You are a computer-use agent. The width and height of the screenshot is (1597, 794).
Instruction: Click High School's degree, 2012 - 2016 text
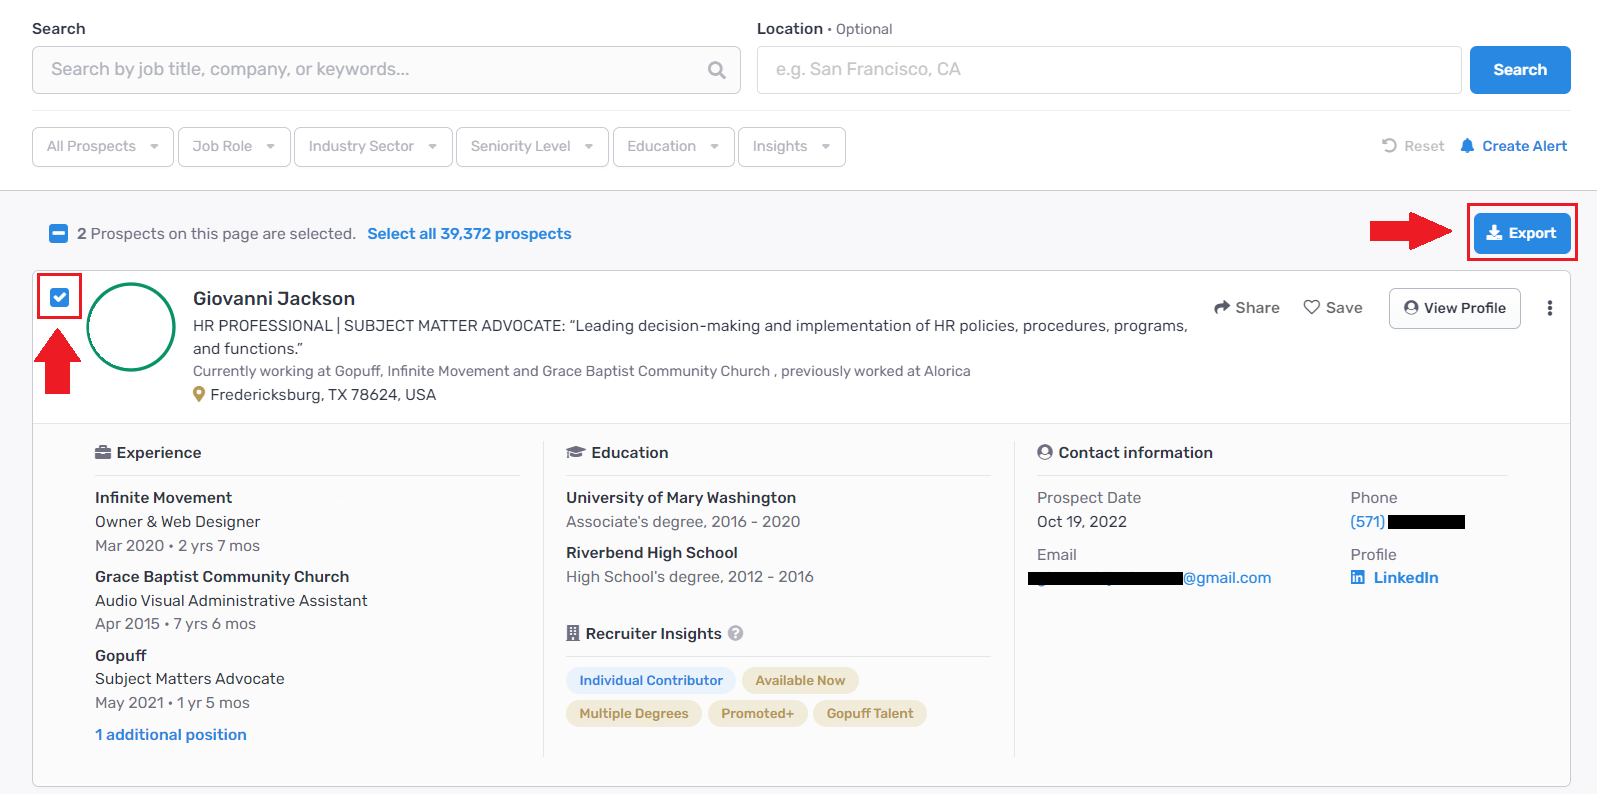pos(690,577)
